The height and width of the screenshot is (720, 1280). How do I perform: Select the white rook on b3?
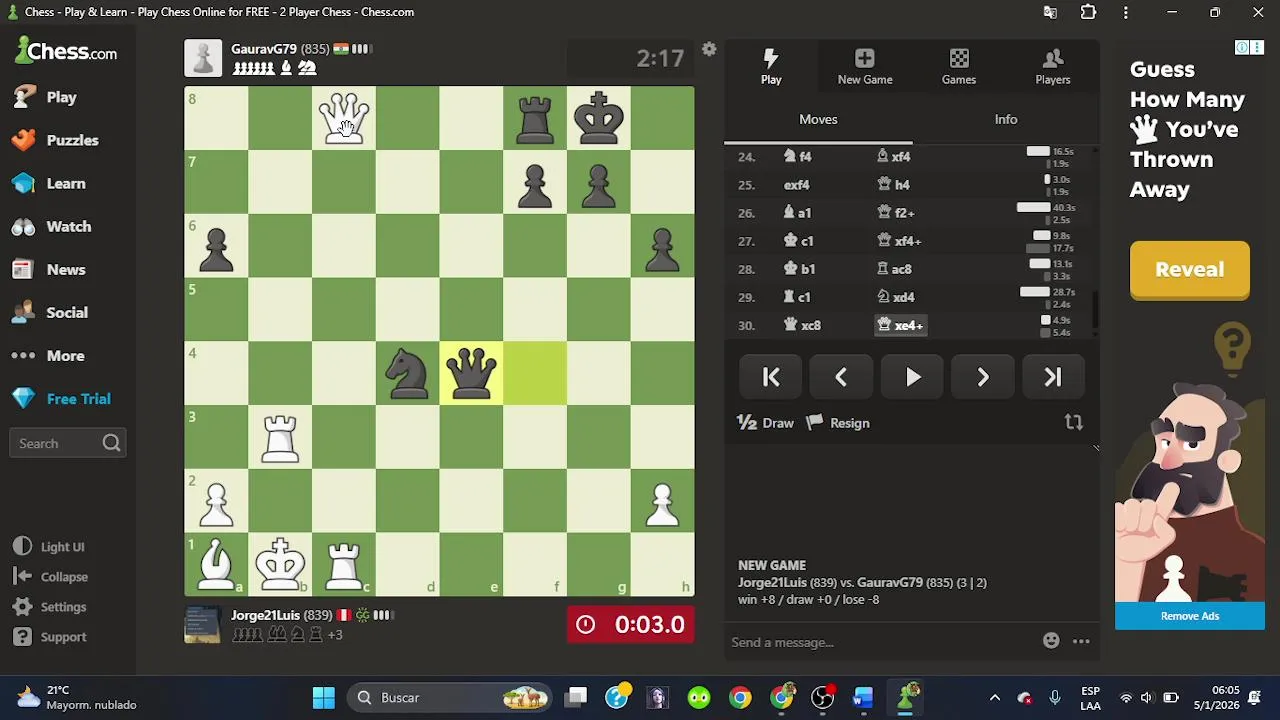[x=280, y=437]
